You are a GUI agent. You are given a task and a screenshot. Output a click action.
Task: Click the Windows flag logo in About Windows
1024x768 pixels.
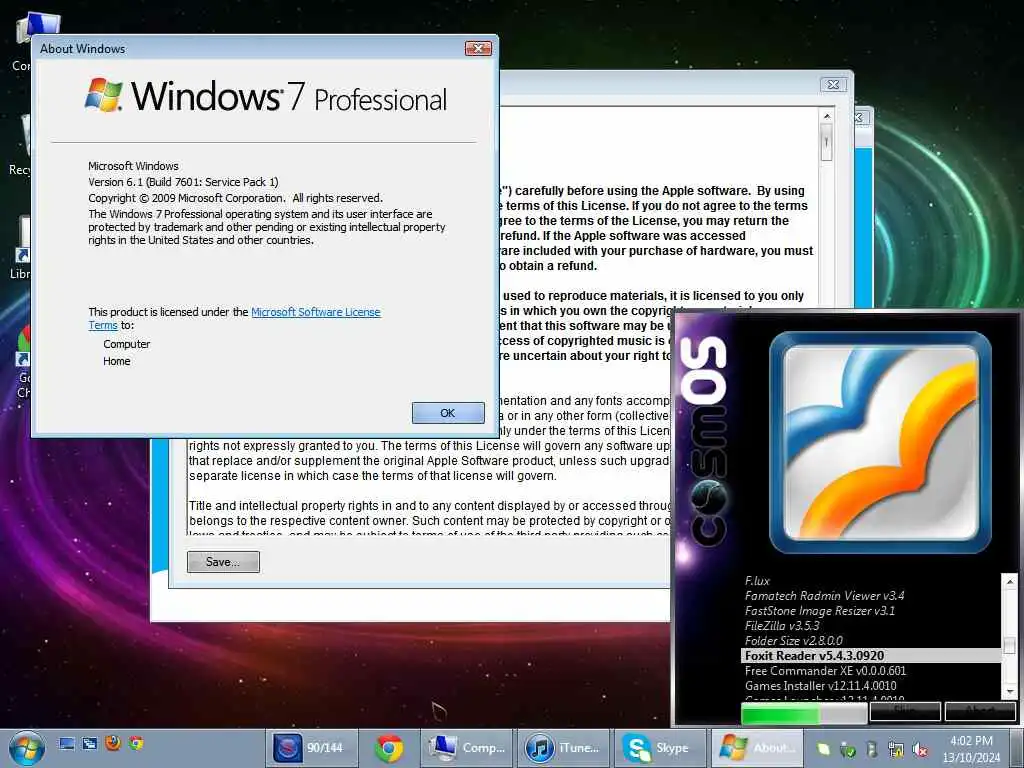pyautogui.click(x=104, y=95)
